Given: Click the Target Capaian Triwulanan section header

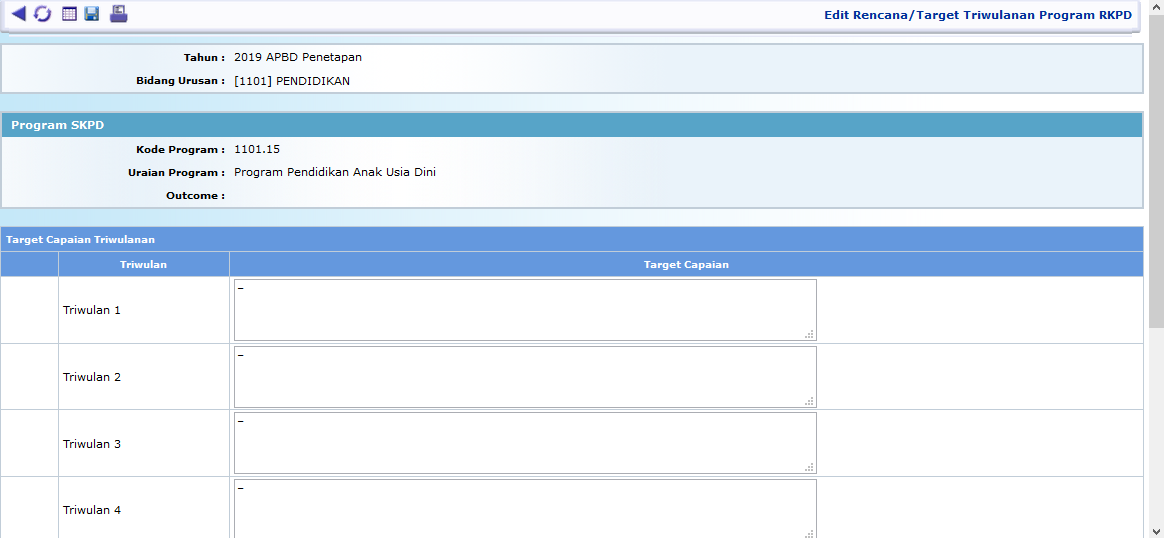Looking at the screenshot, I should [80, 240].
